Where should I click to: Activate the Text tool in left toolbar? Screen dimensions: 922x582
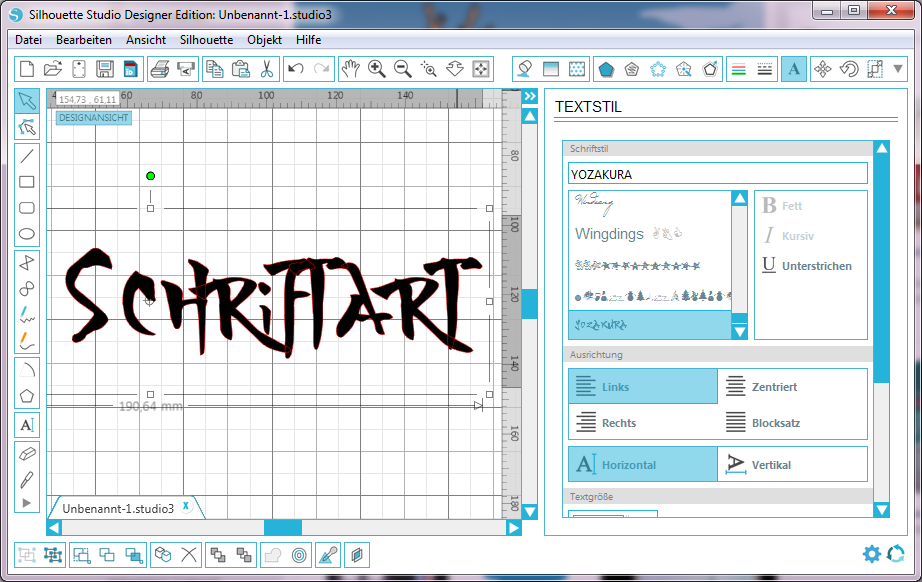point(27,425)
